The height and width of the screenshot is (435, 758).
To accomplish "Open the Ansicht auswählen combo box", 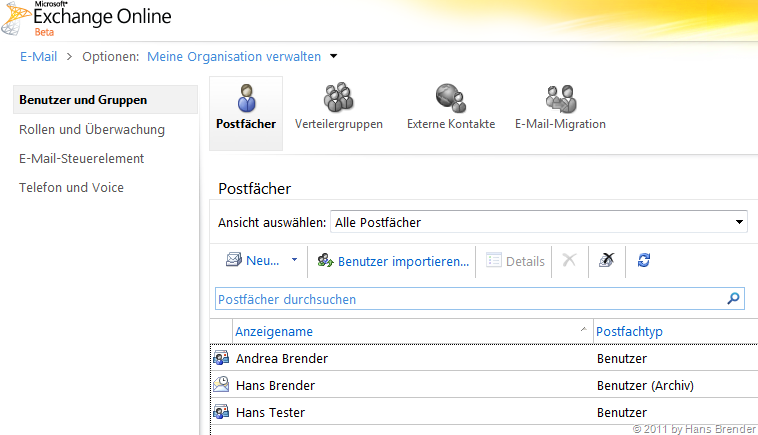I will (x=538, y=222).
